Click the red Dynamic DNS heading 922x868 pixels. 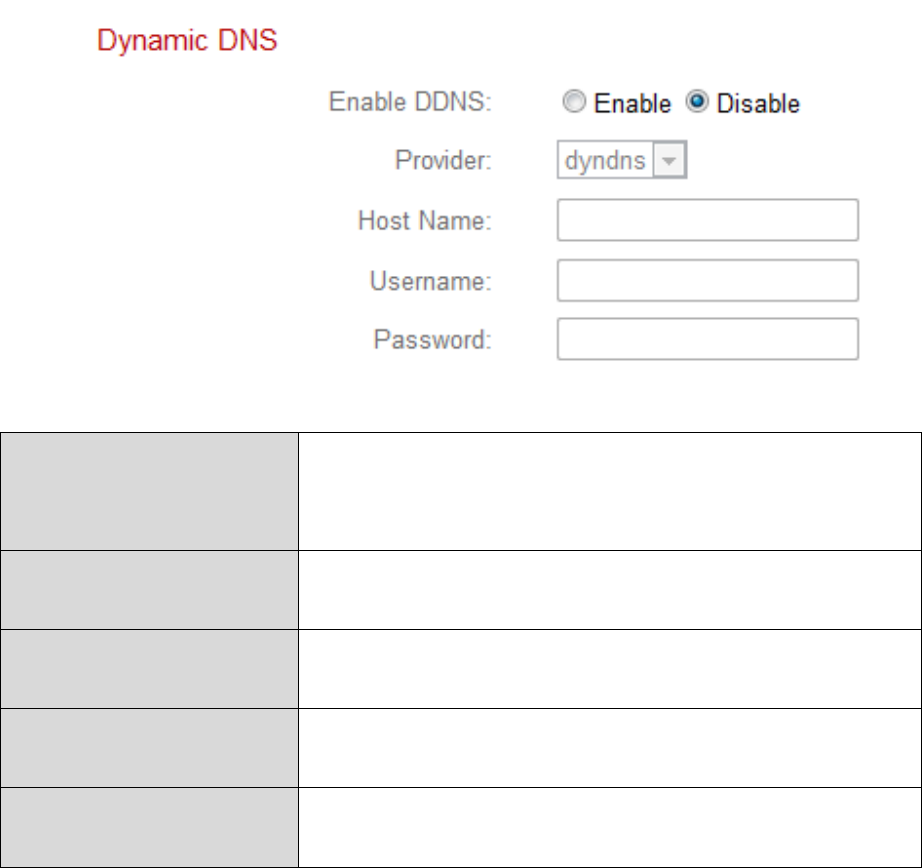[187, 43]
